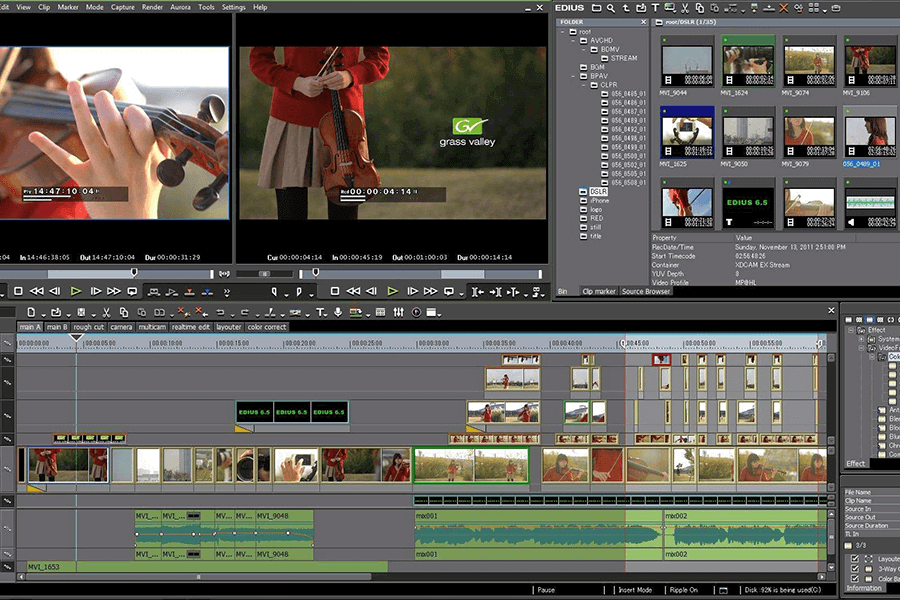
Task: Click the recorder monitor position slider
Action: (x=316, y=273)
